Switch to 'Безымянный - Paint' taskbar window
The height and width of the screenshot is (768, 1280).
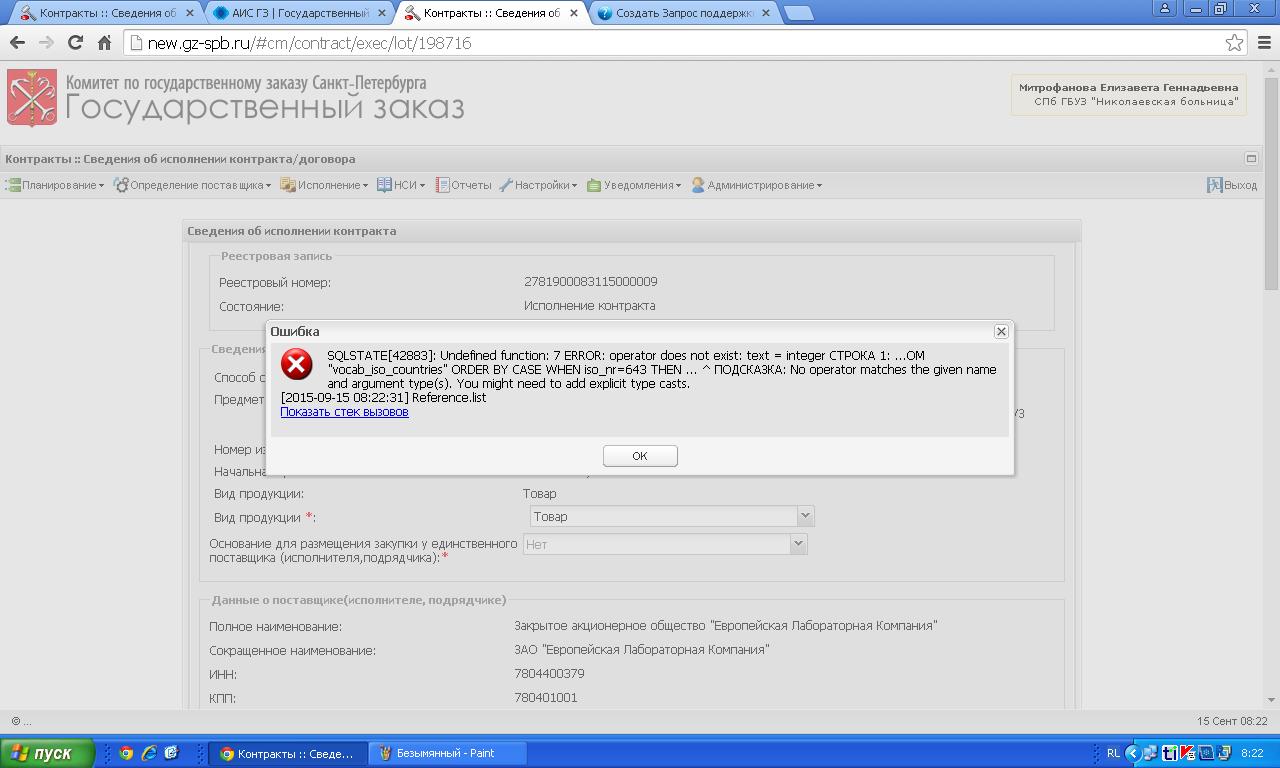click(x=445, y=753)
